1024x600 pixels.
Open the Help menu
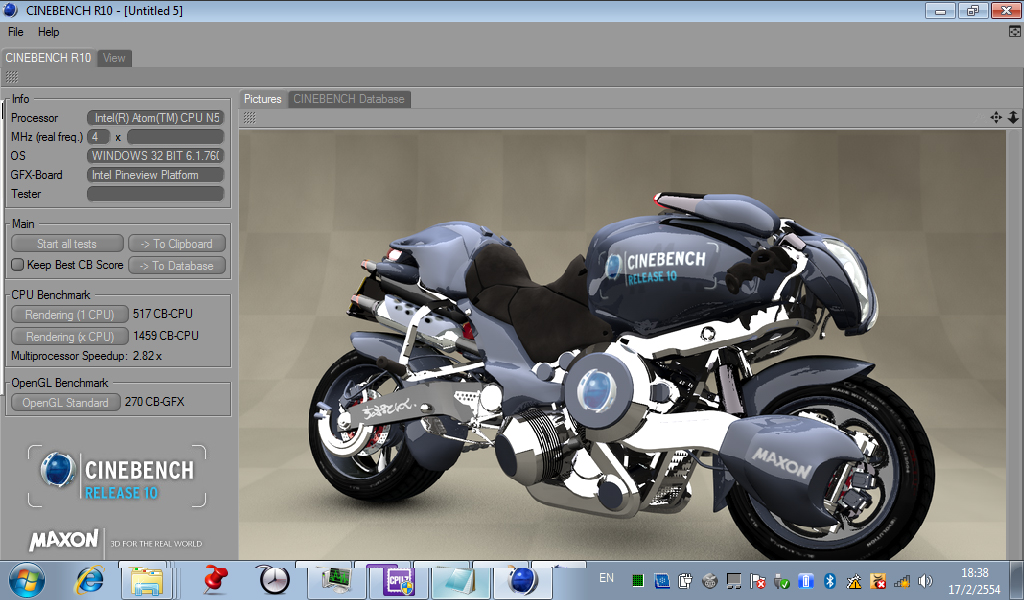[49, 32]
